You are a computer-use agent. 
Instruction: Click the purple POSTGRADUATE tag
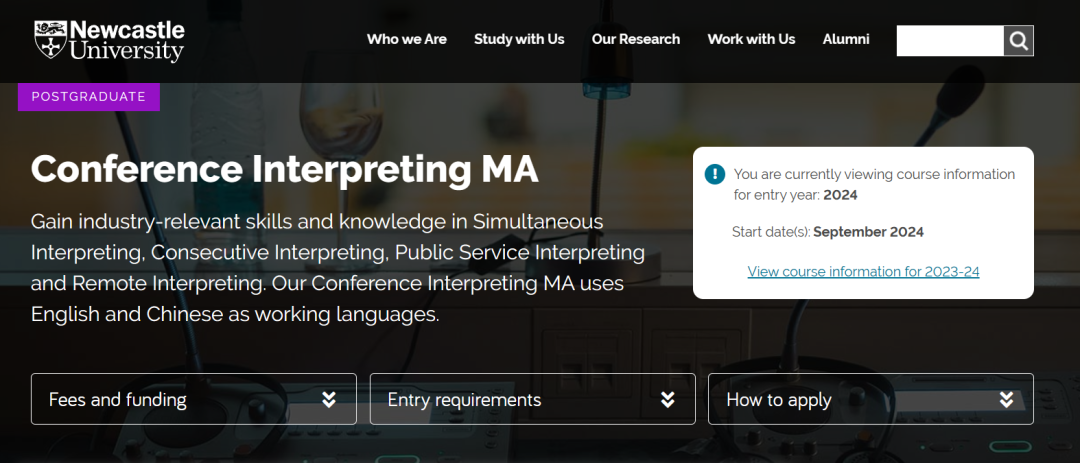tap(89, 97)
